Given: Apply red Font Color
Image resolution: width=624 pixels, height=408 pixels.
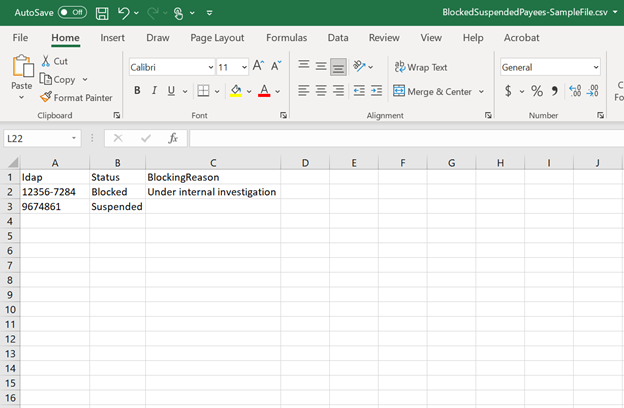Looking at the screenshot, I should click(264, 91).
